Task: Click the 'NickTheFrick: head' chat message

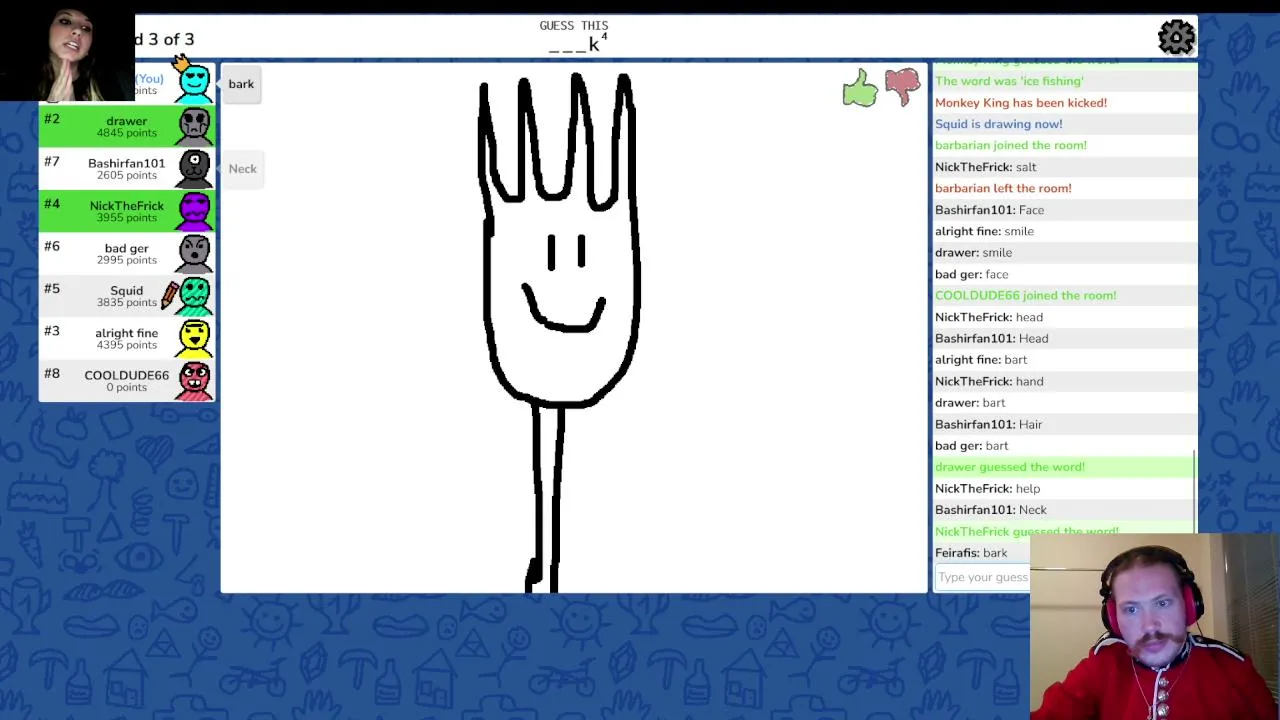Action: click(x=989, y=317)
